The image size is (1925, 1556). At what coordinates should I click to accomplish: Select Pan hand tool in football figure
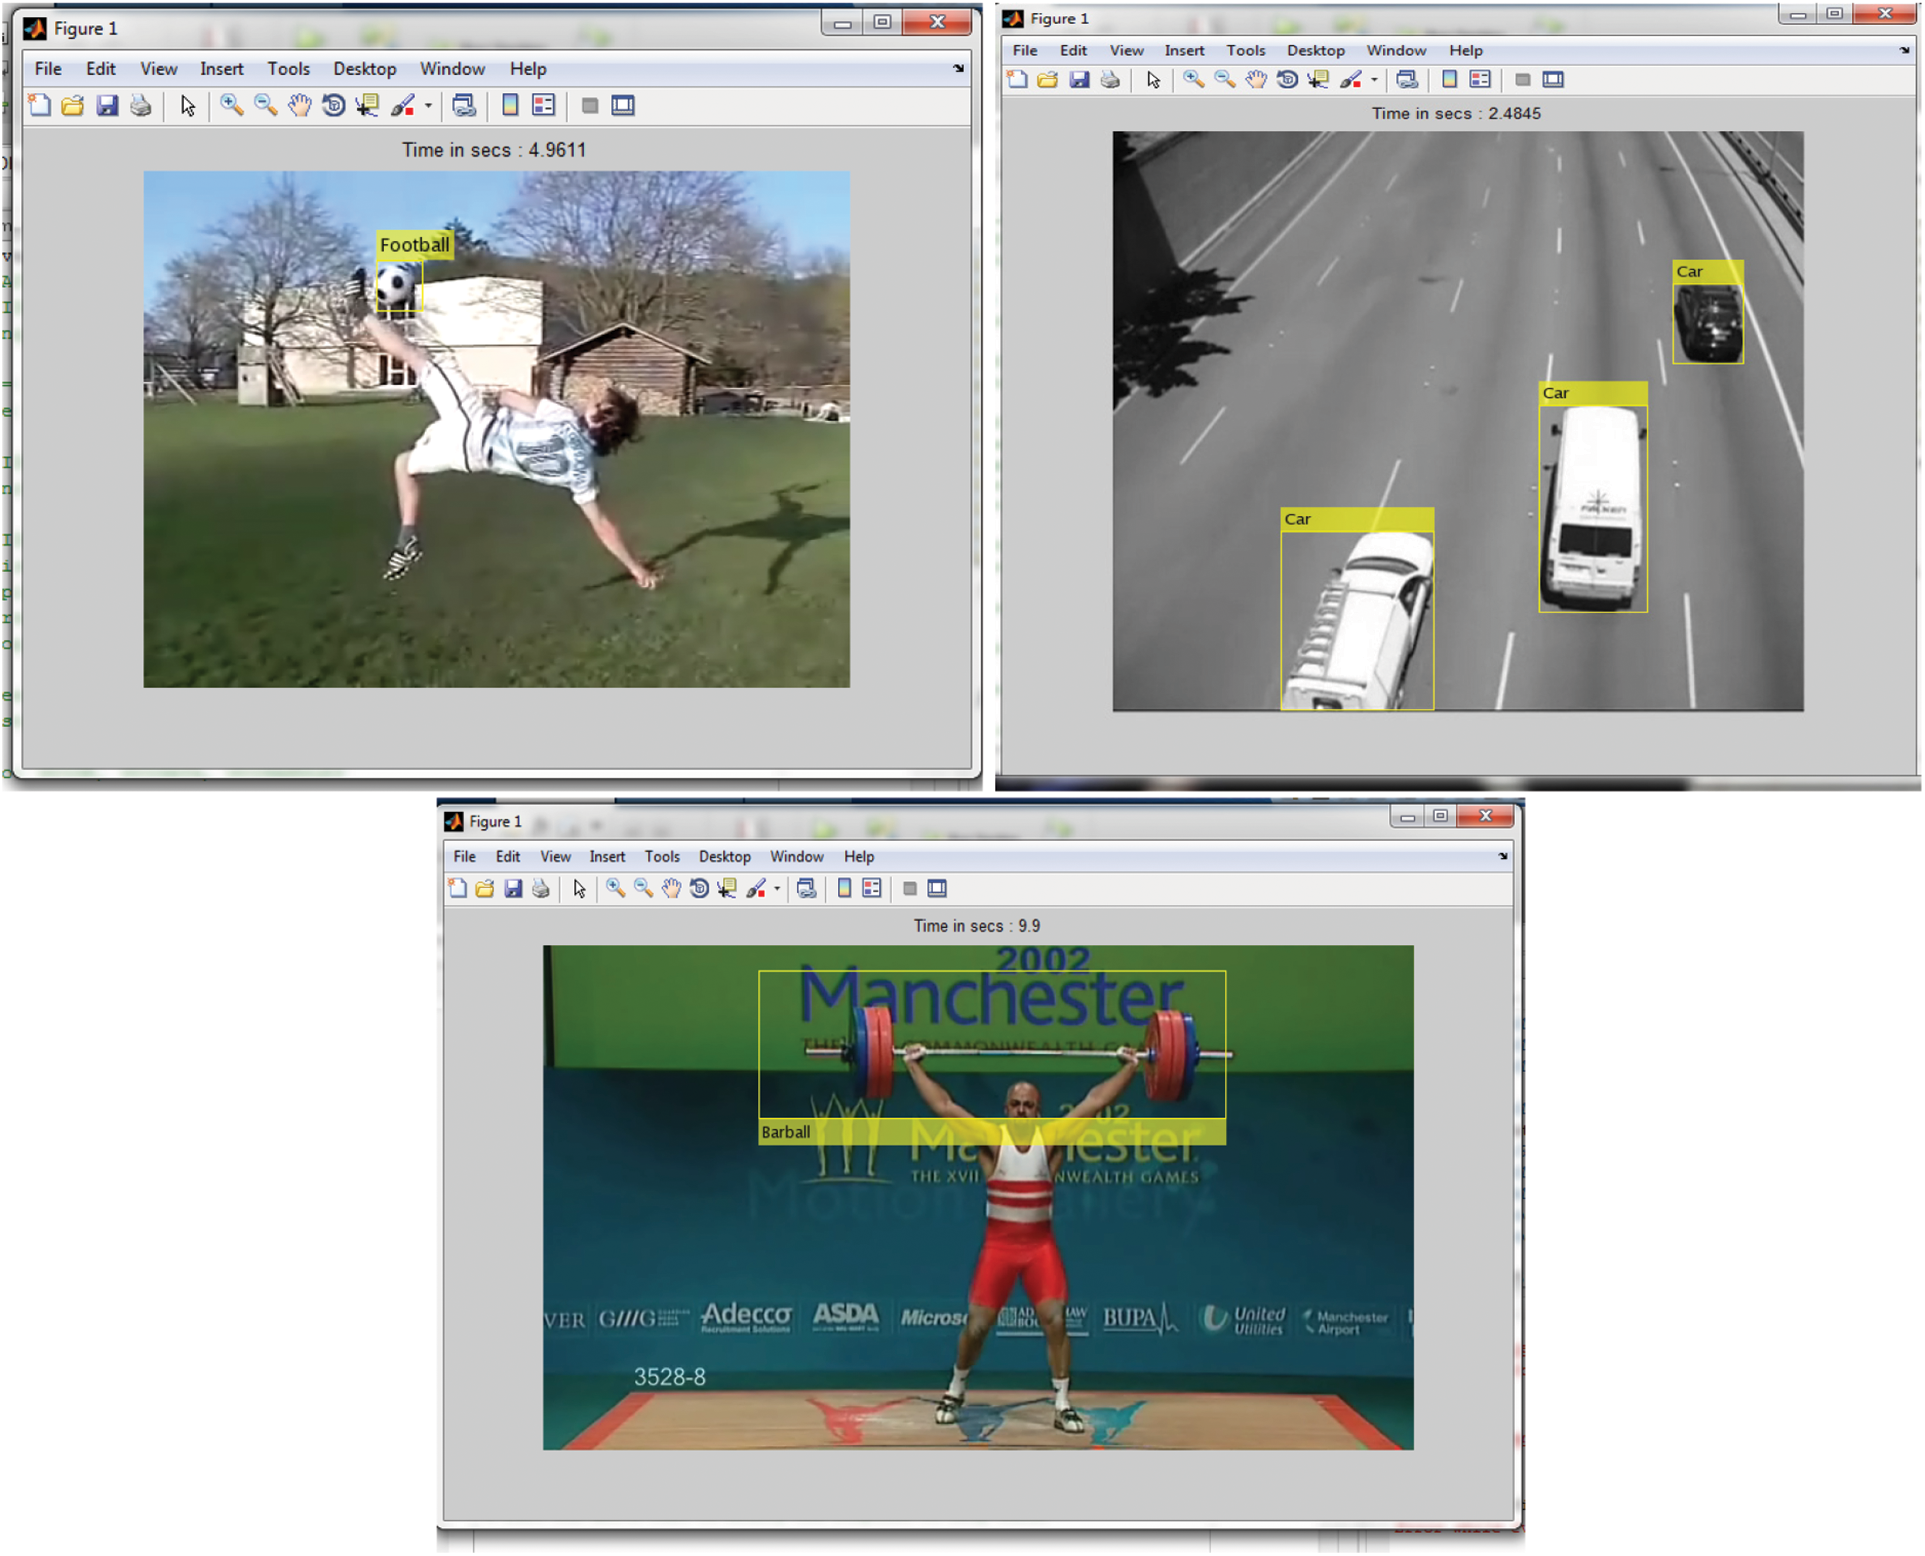[299, 106]
